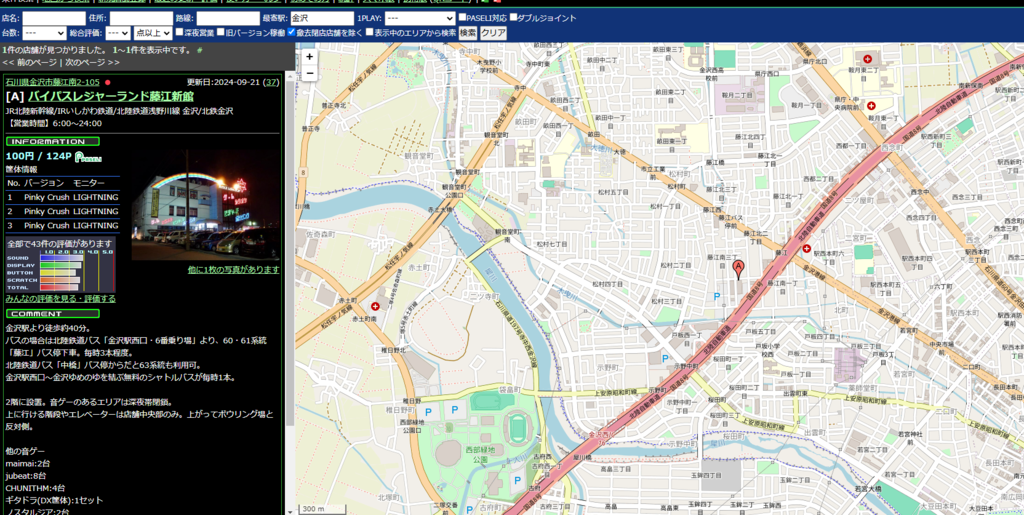This screenshot has height=515, width=1024.
Task: Click parking P icon west of 藤江一丁目
Action: pyautogui.click(x=717, y=296)
